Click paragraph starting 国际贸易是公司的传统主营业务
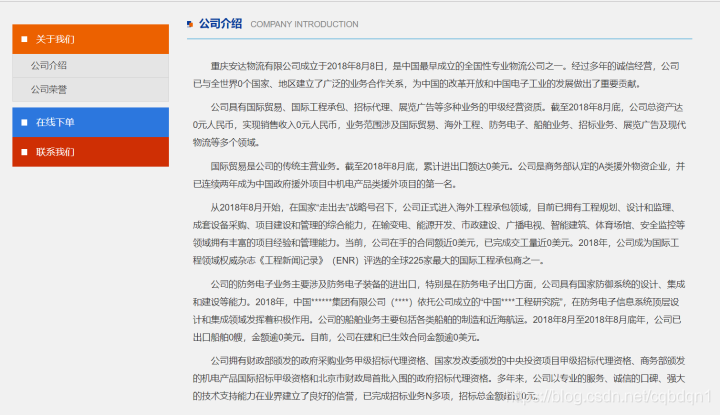The image size is (720, 415). click(439, 175)
